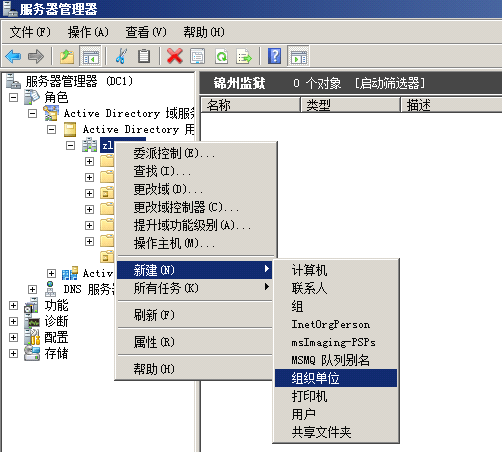The image size is (502, 452).
Task: Click the blue back arrow icon
Action: point(13,56)
